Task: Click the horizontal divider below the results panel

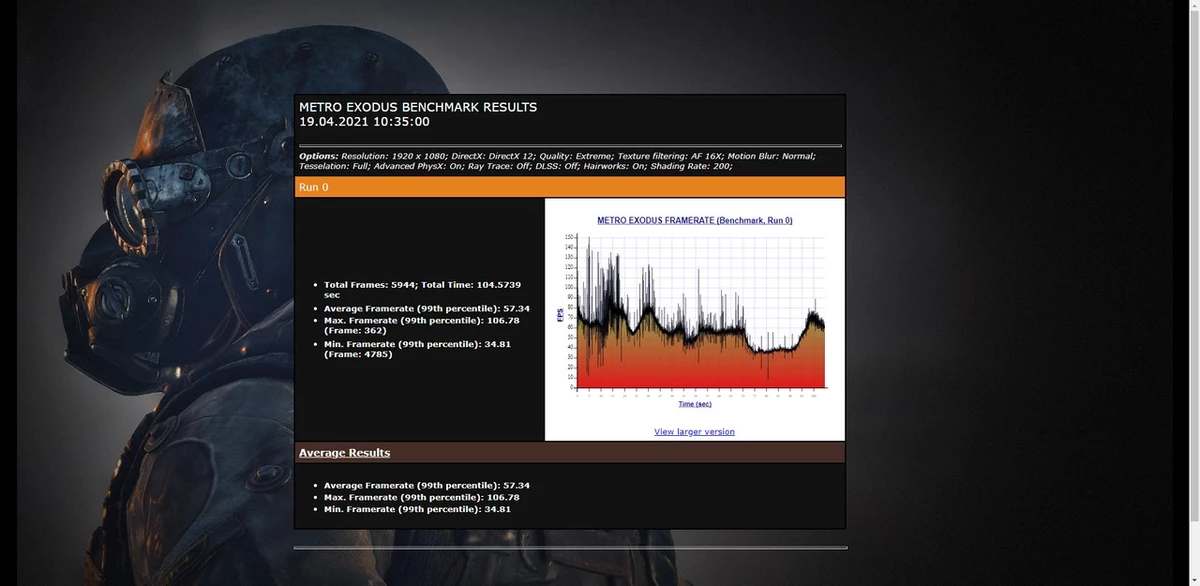Action: tap(569, 548)
